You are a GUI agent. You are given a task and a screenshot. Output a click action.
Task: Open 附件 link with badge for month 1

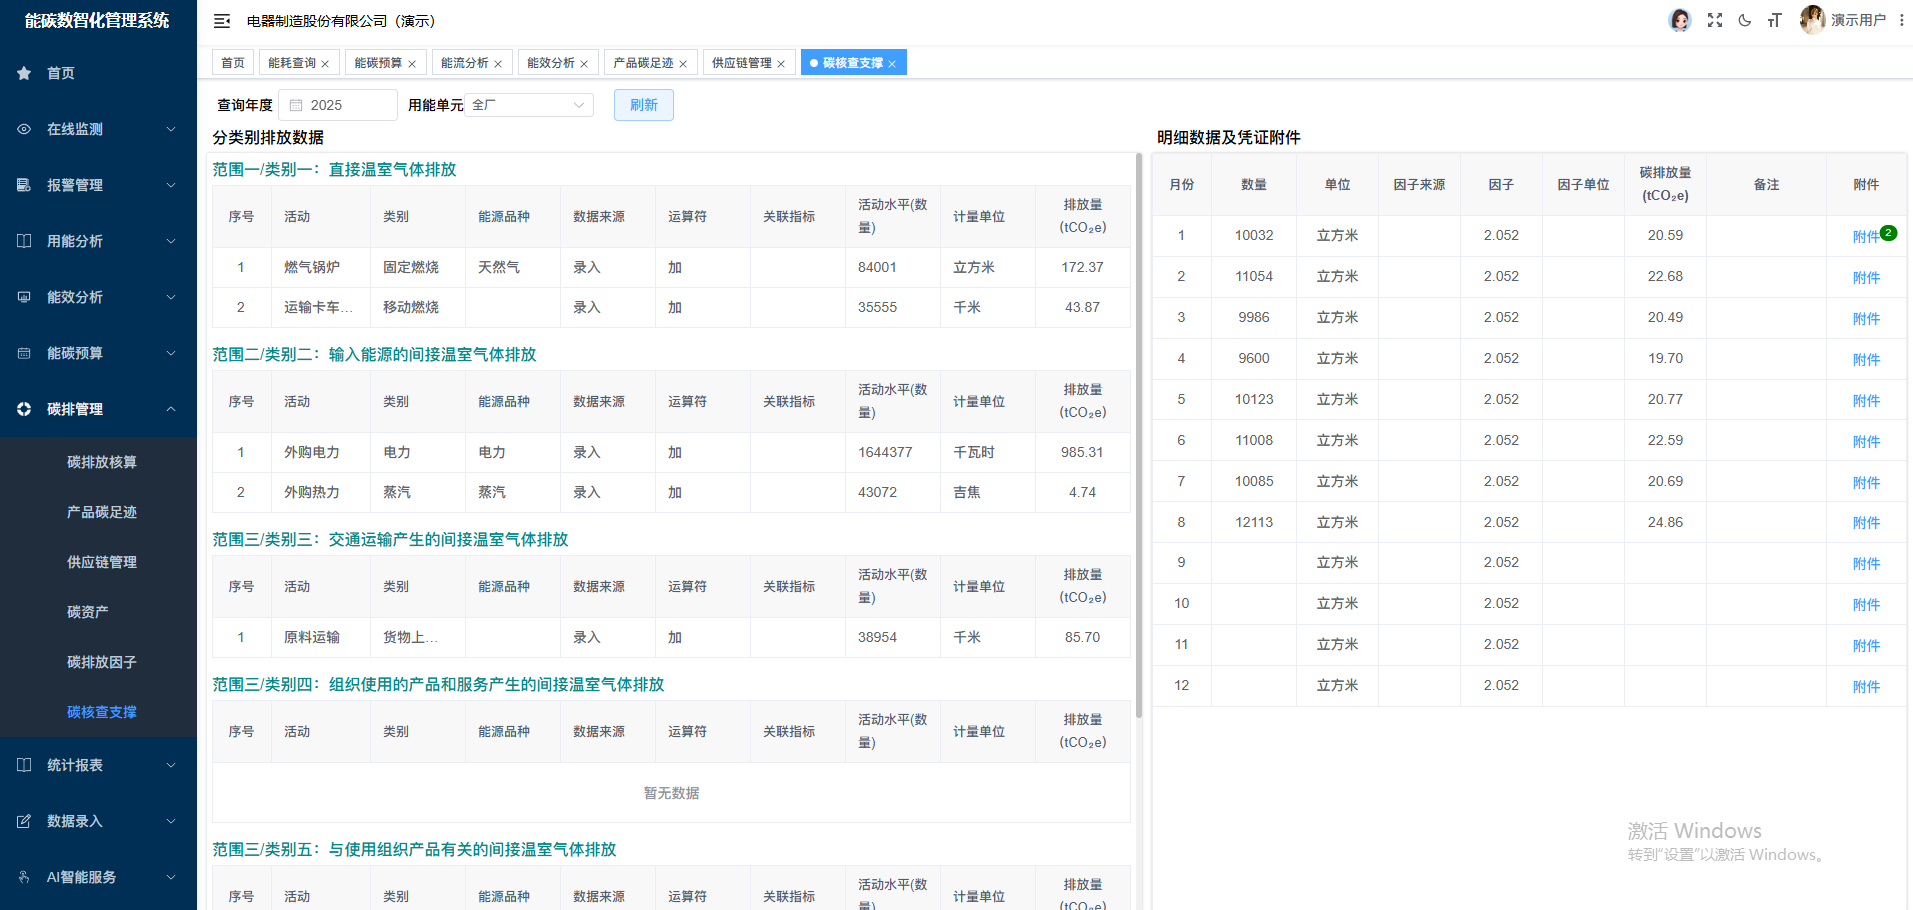tap(1866, 236)
